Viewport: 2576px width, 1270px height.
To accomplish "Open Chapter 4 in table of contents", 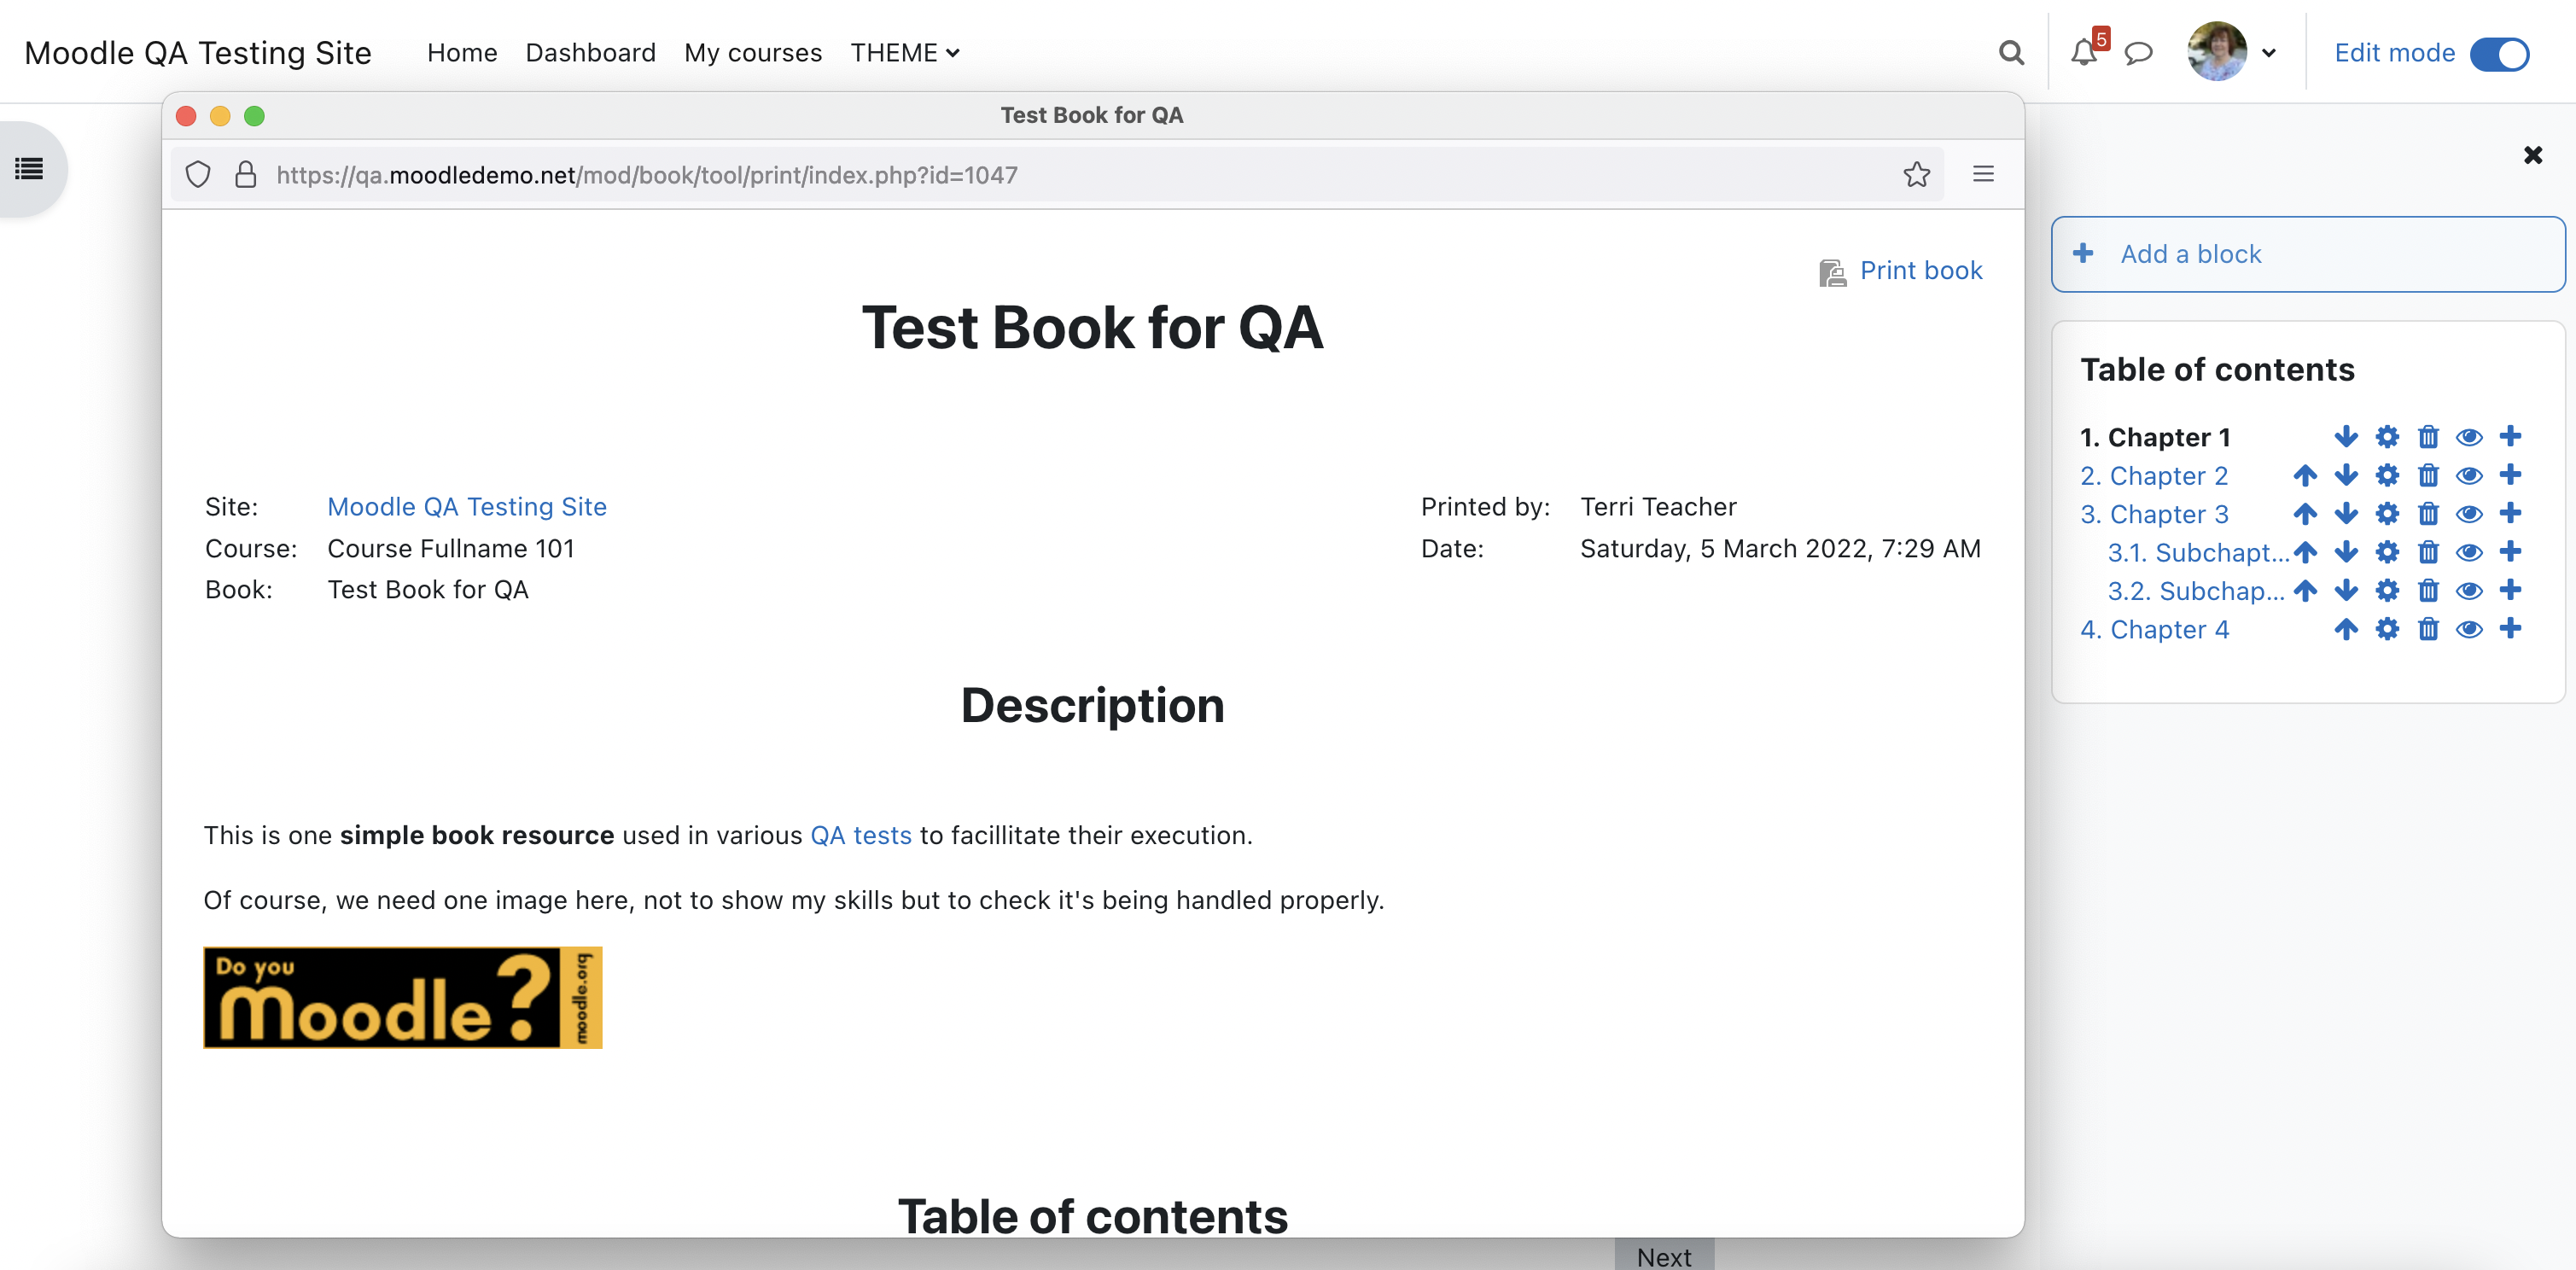I will (x=2155, y=630).
